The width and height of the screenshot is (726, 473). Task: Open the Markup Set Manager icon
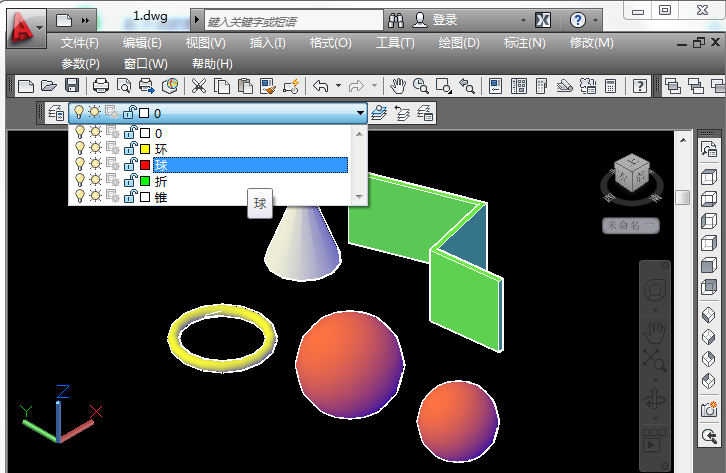588,86
